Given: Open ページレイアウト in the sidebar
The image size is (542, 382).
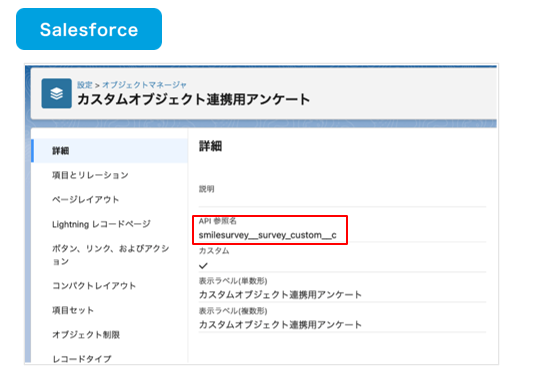Looking at the screenshot, I should pos(86,199).
